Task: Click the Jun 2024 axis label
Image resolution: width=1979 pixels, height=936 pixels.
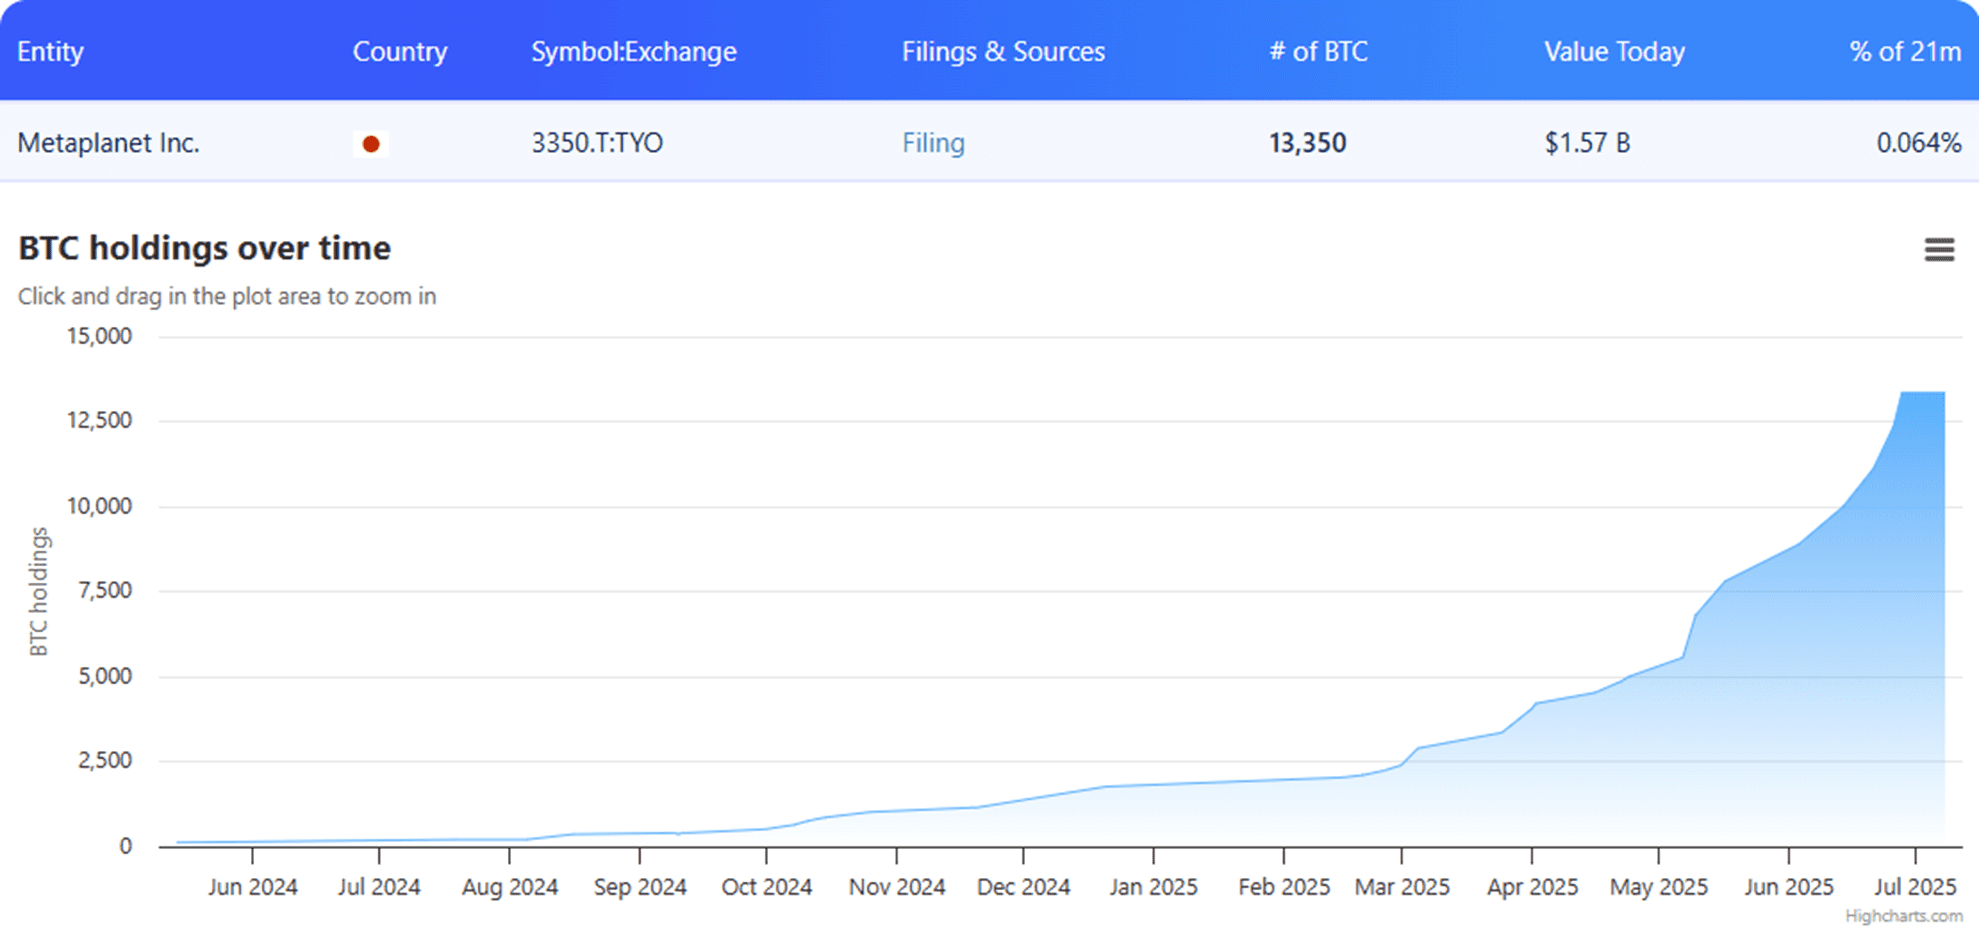Action: pos(253,887)
